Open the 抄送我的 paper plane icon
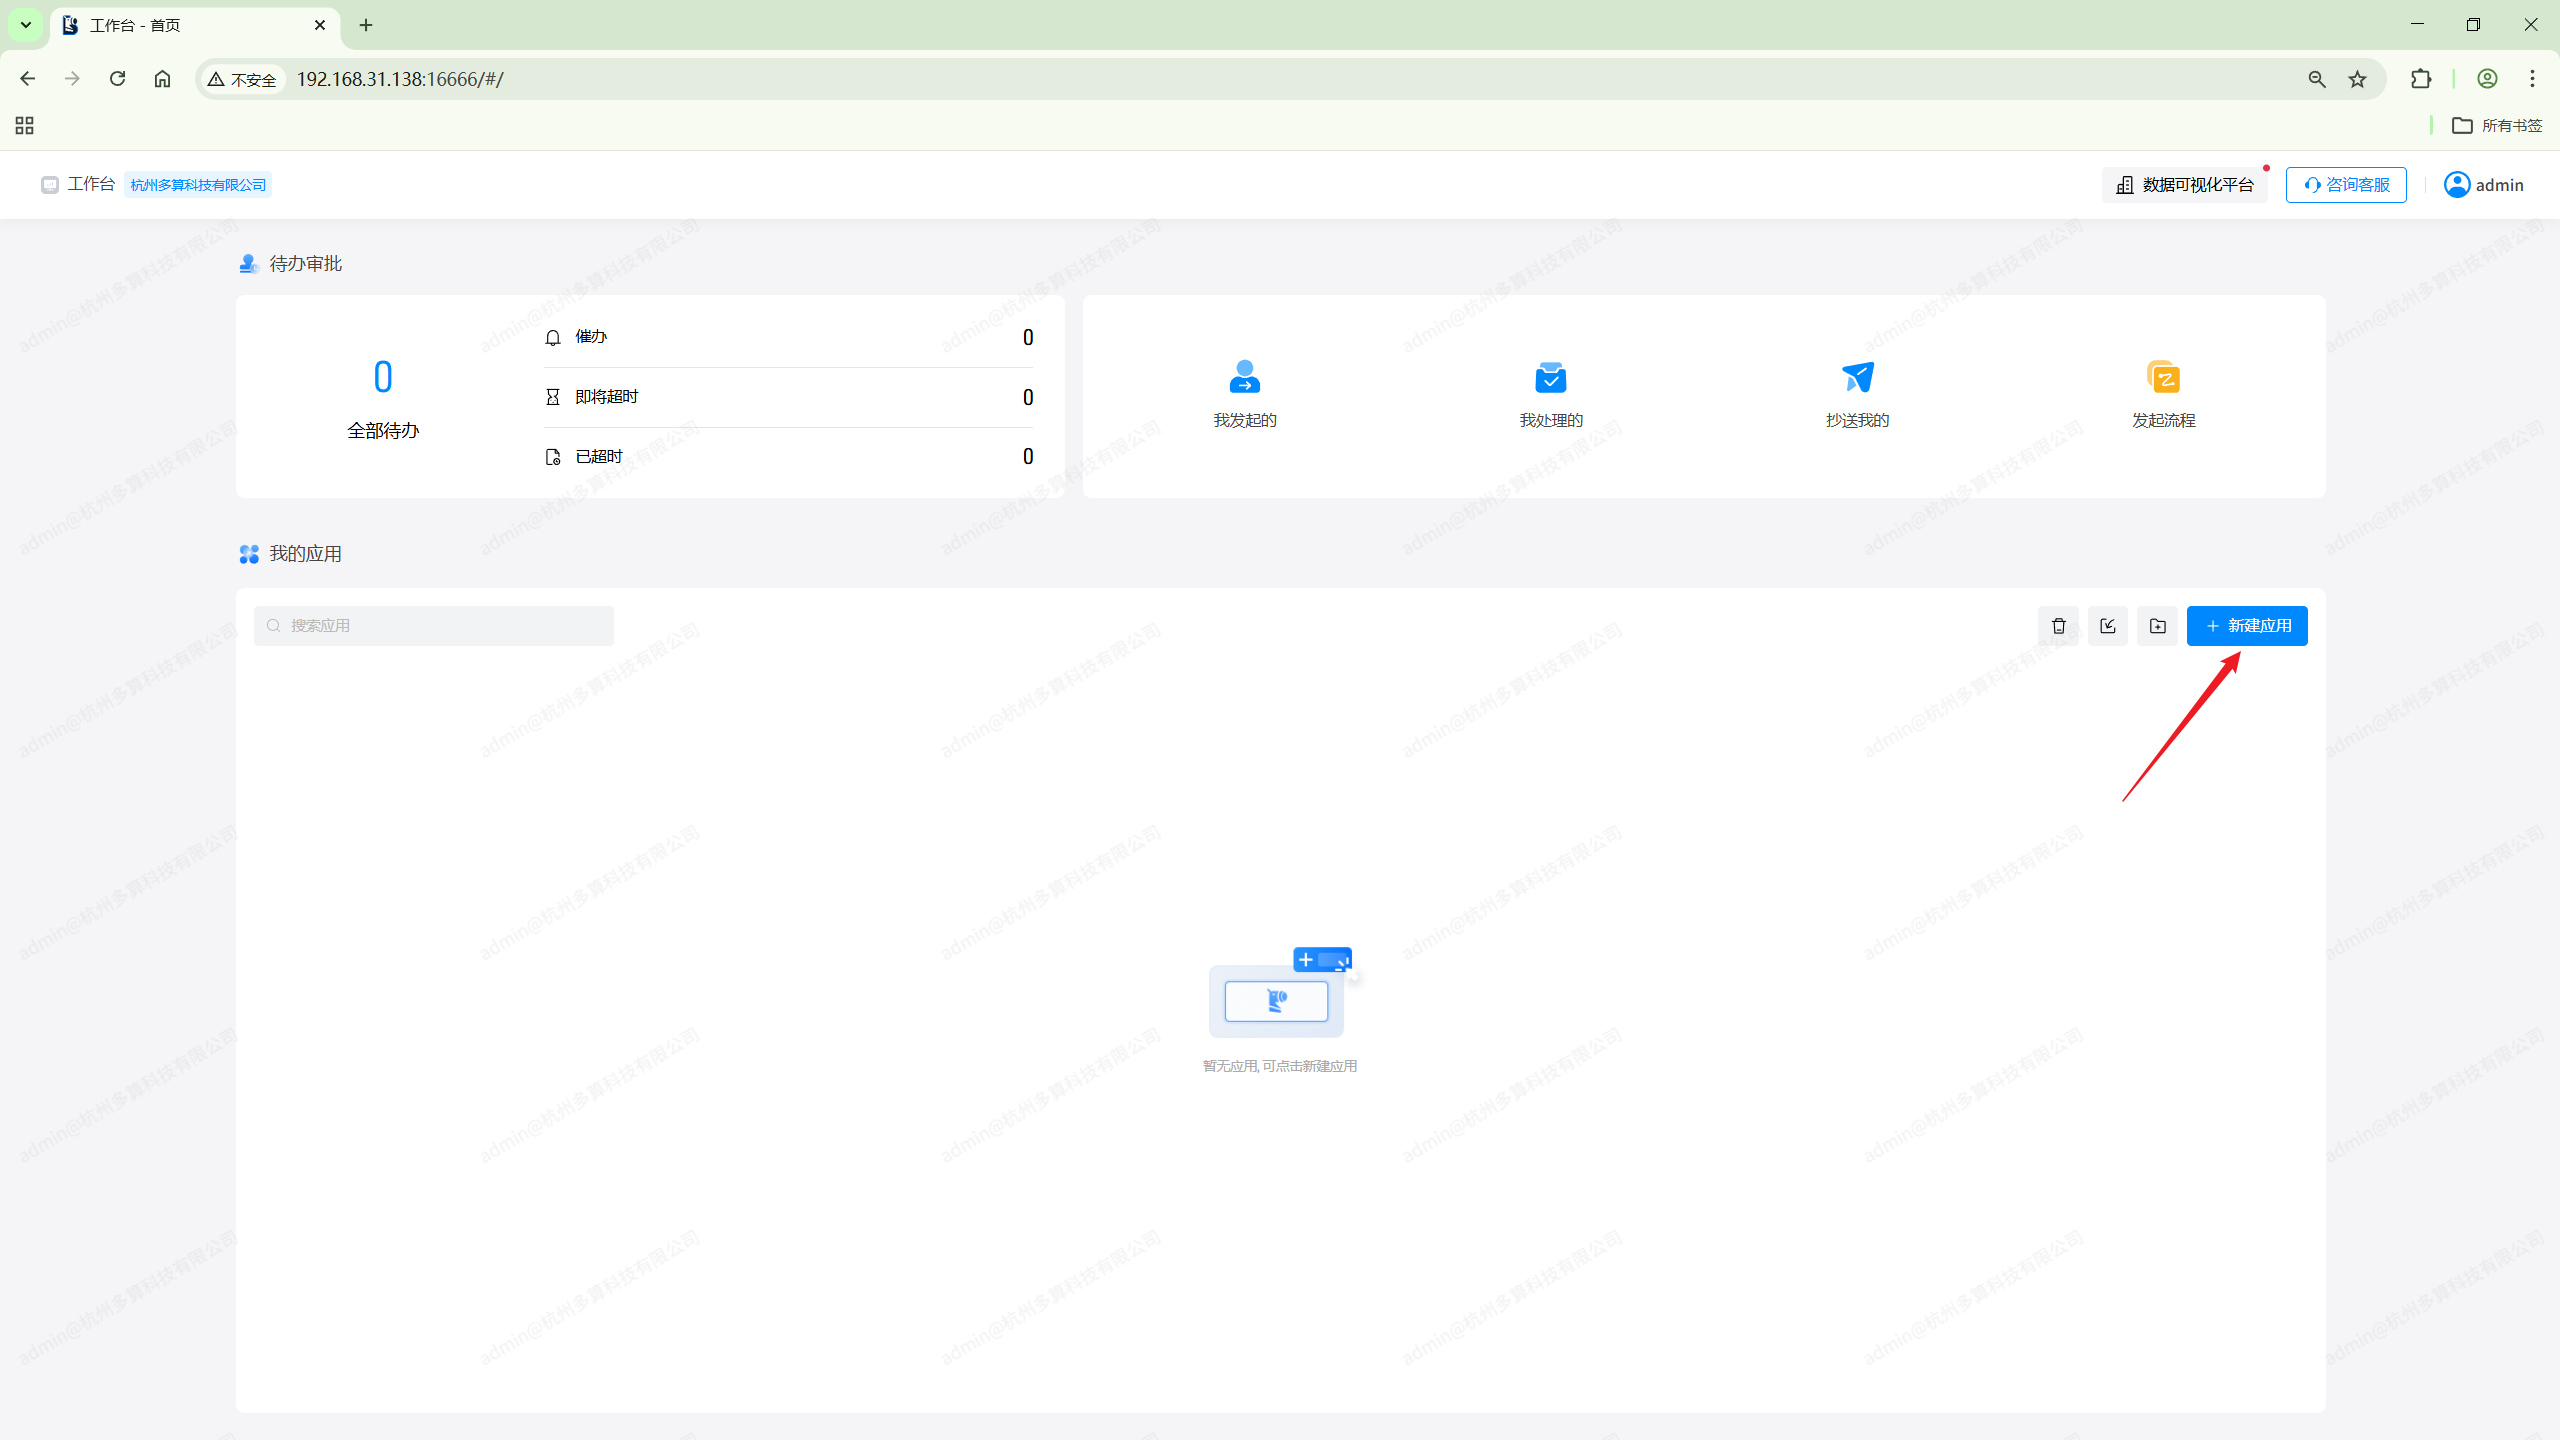The image size is (2560, 1440). pos(1857,377)
